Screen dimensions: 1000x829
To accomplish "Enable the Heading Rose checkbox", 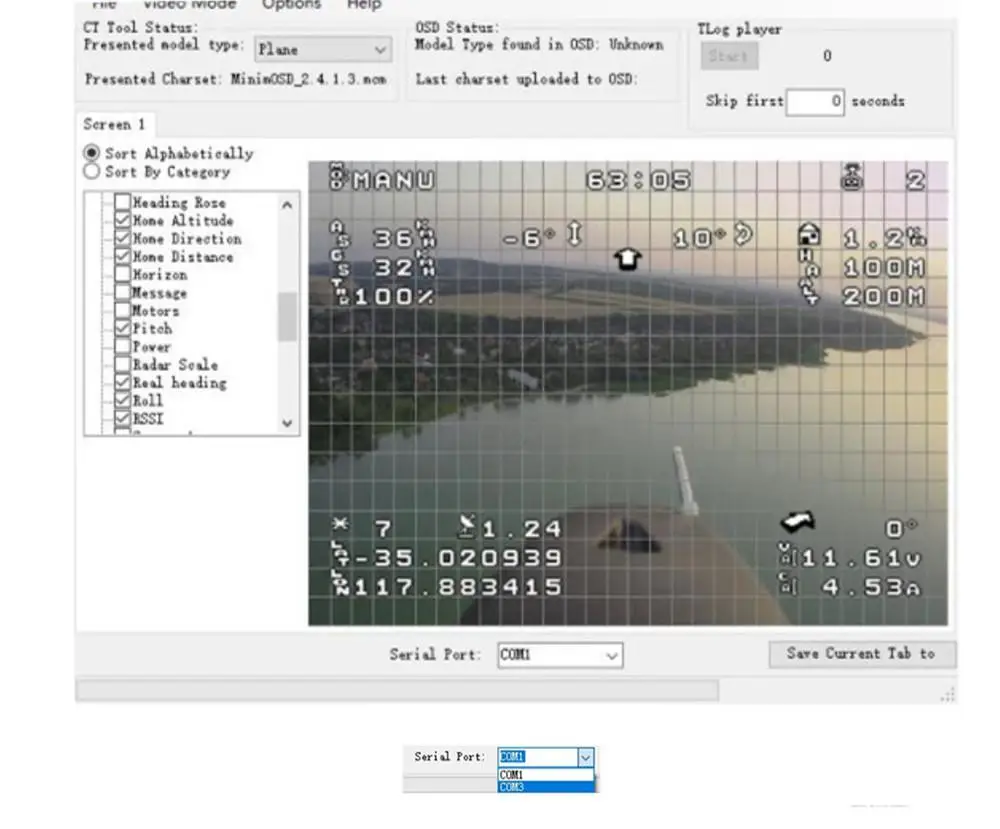I will click(122, 202).
